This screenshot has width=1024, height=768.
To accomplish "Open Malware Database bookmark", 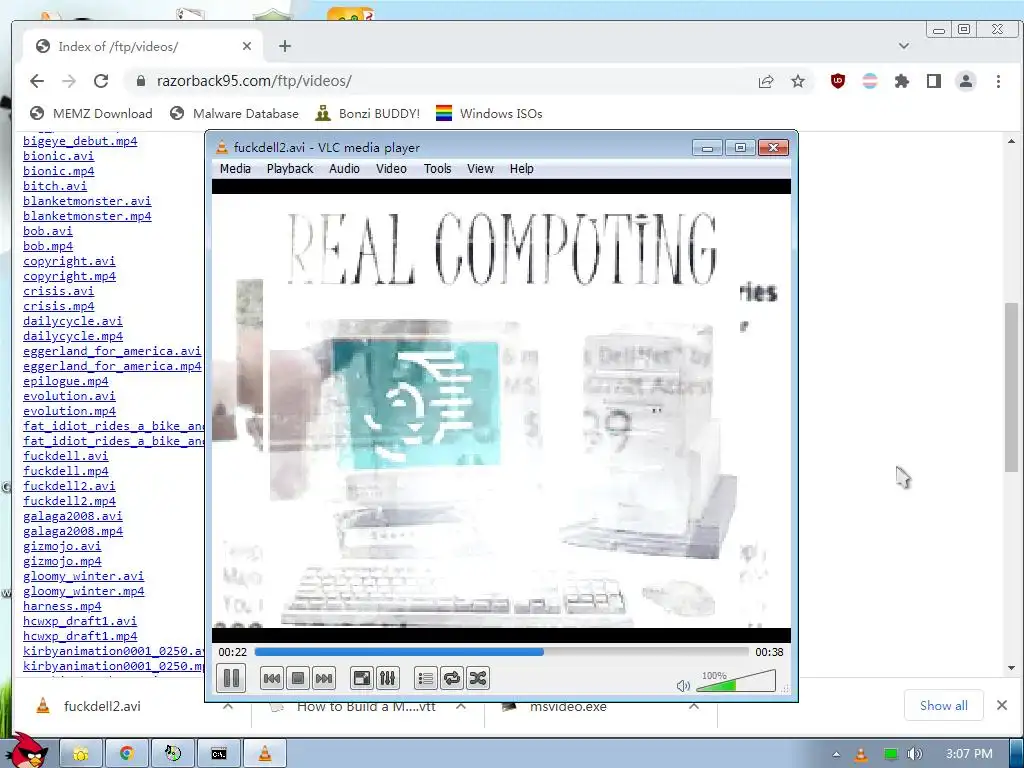I will [x=234, y=114].
